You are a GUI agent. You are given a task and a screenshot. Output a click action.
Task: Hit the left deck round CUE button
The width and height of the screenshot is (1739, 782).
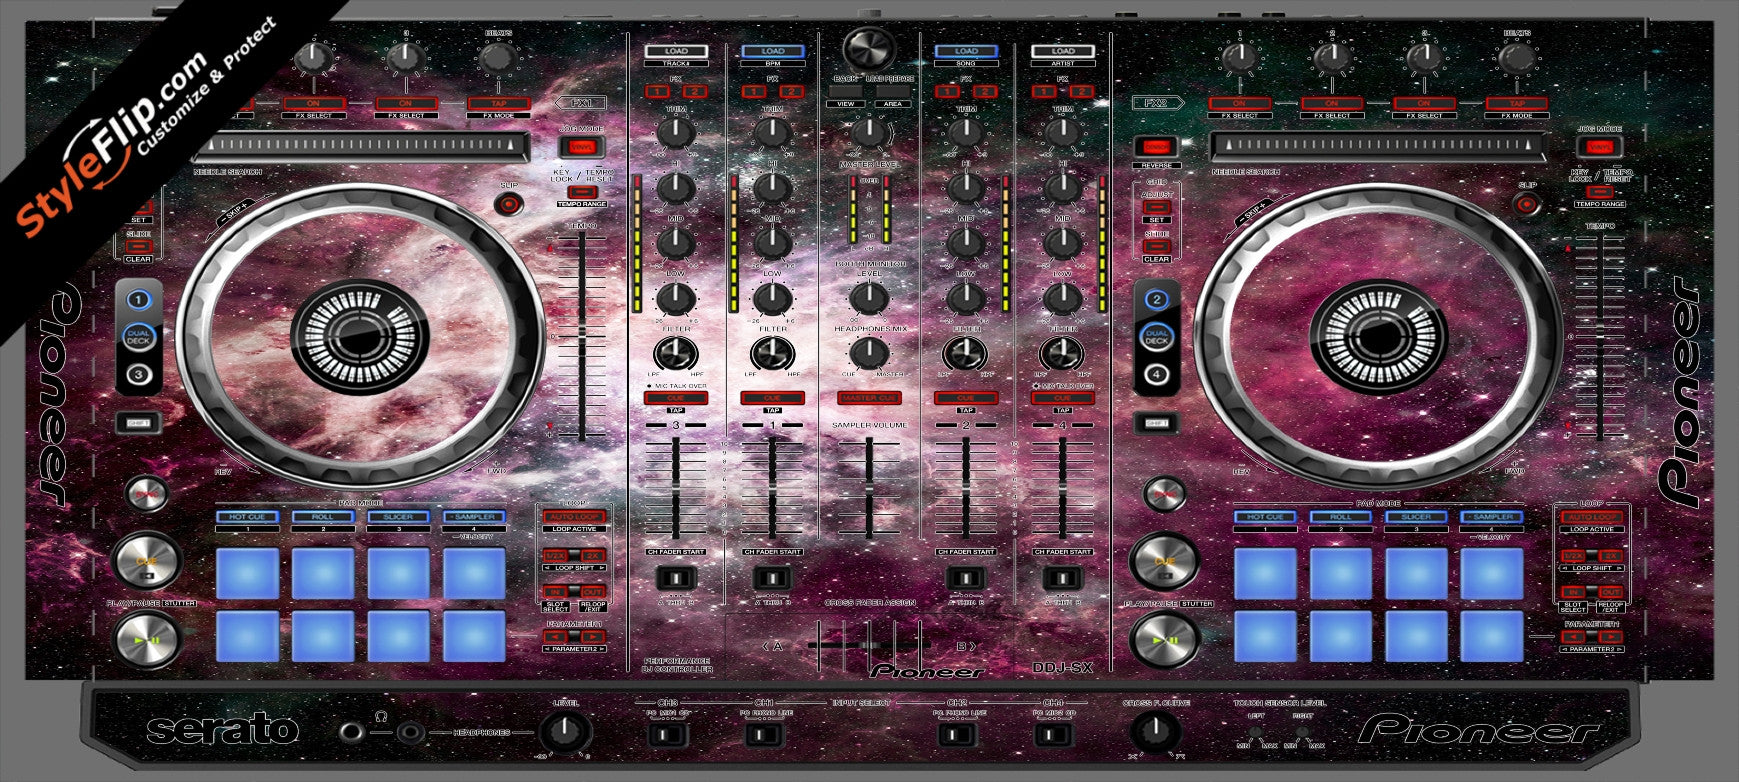click(148, 562)
